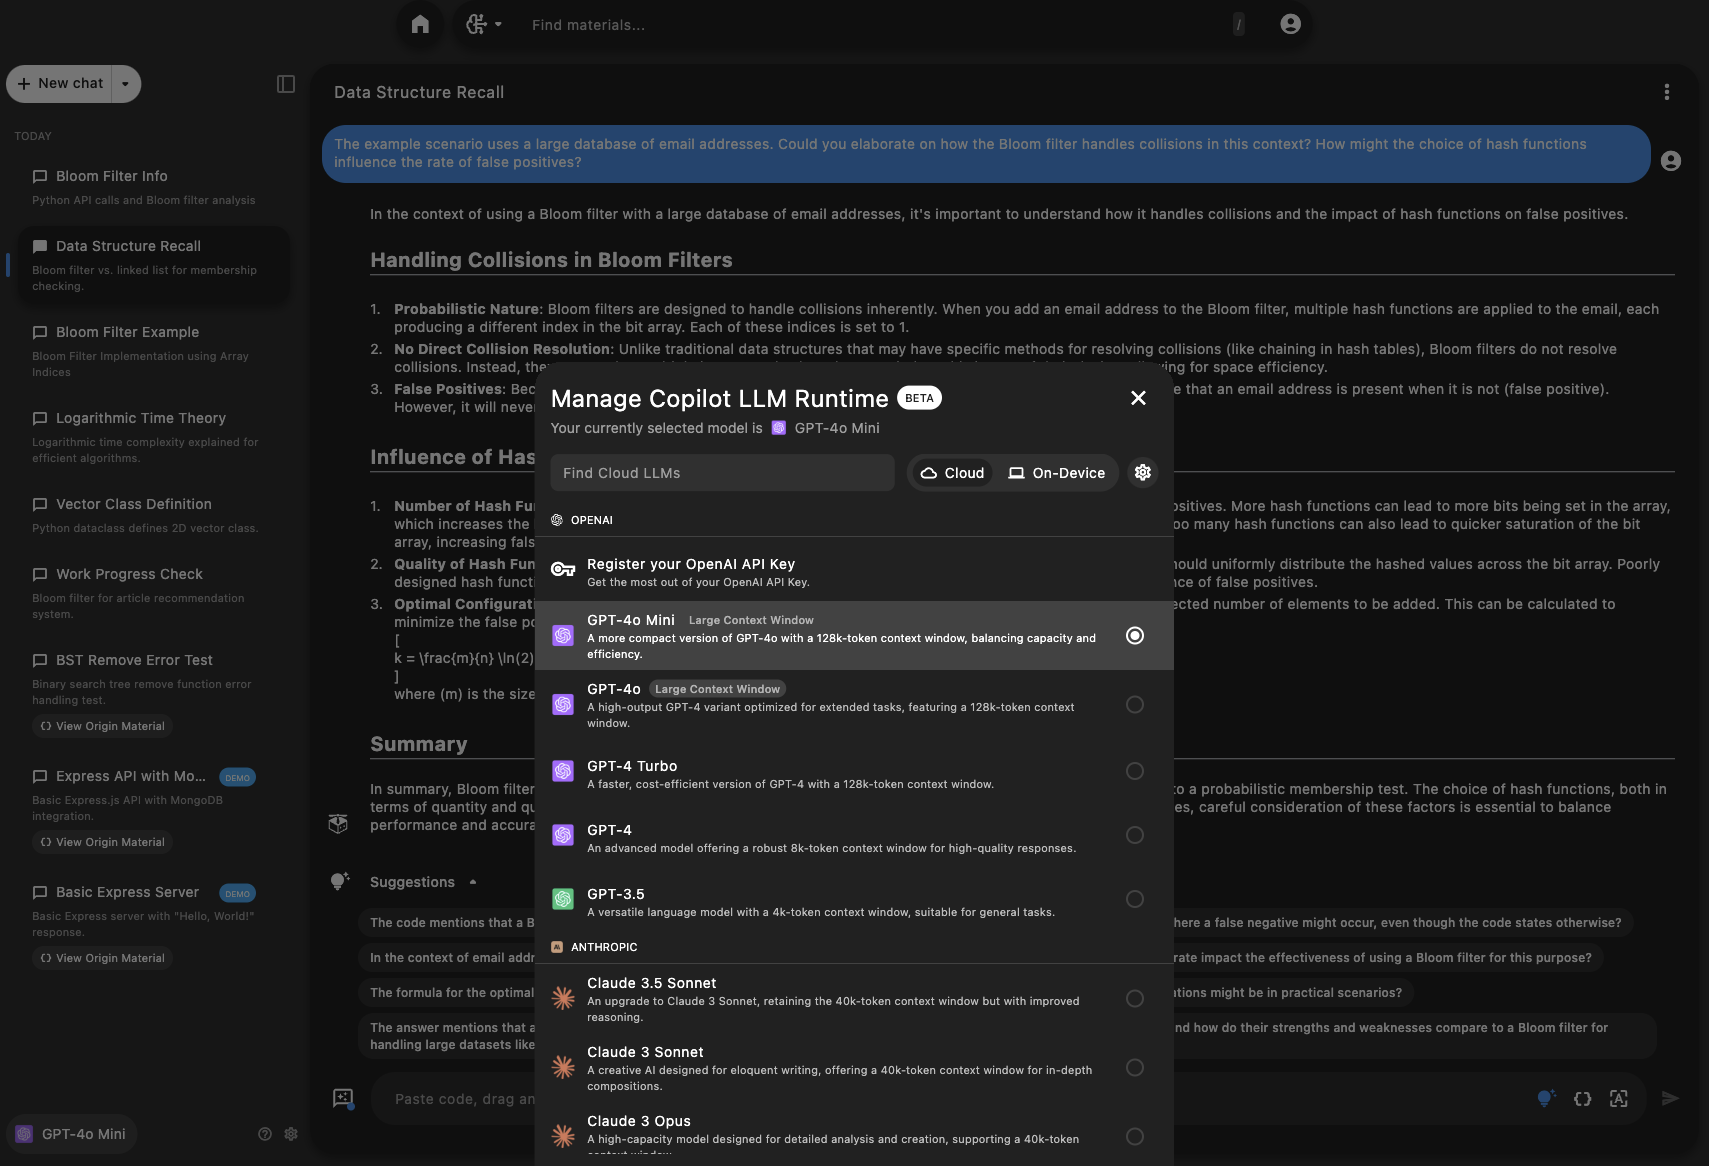Open the Work Progress Check conversation
Screen dimensions: 1709x1166
(x=154, y=593)
